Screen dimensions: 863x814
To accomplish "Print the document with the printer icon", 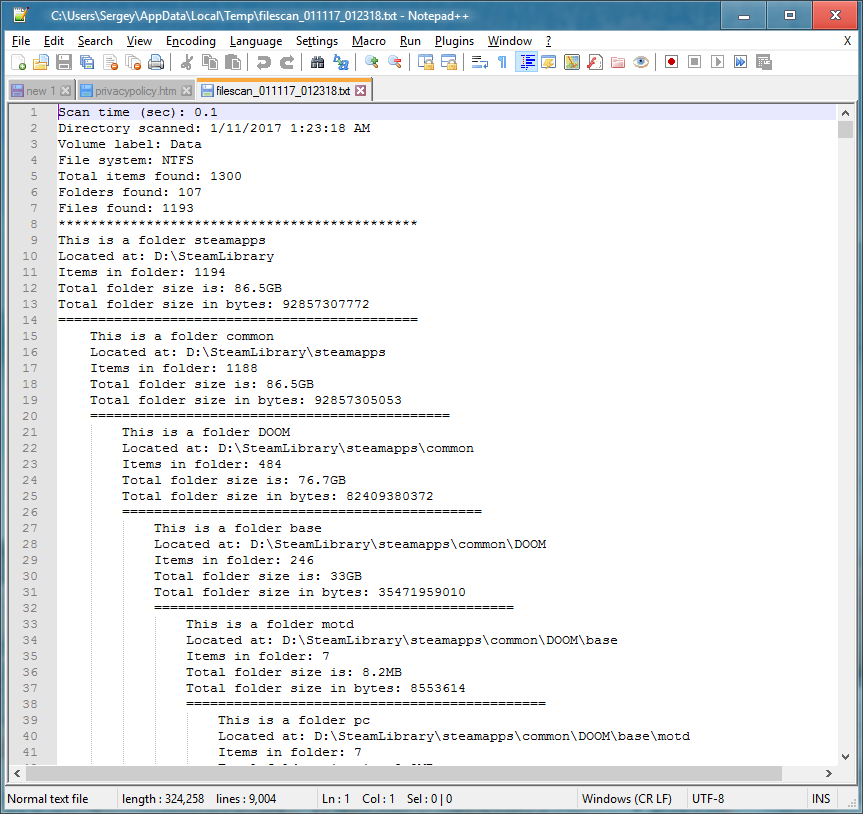I will pos(156,62).
